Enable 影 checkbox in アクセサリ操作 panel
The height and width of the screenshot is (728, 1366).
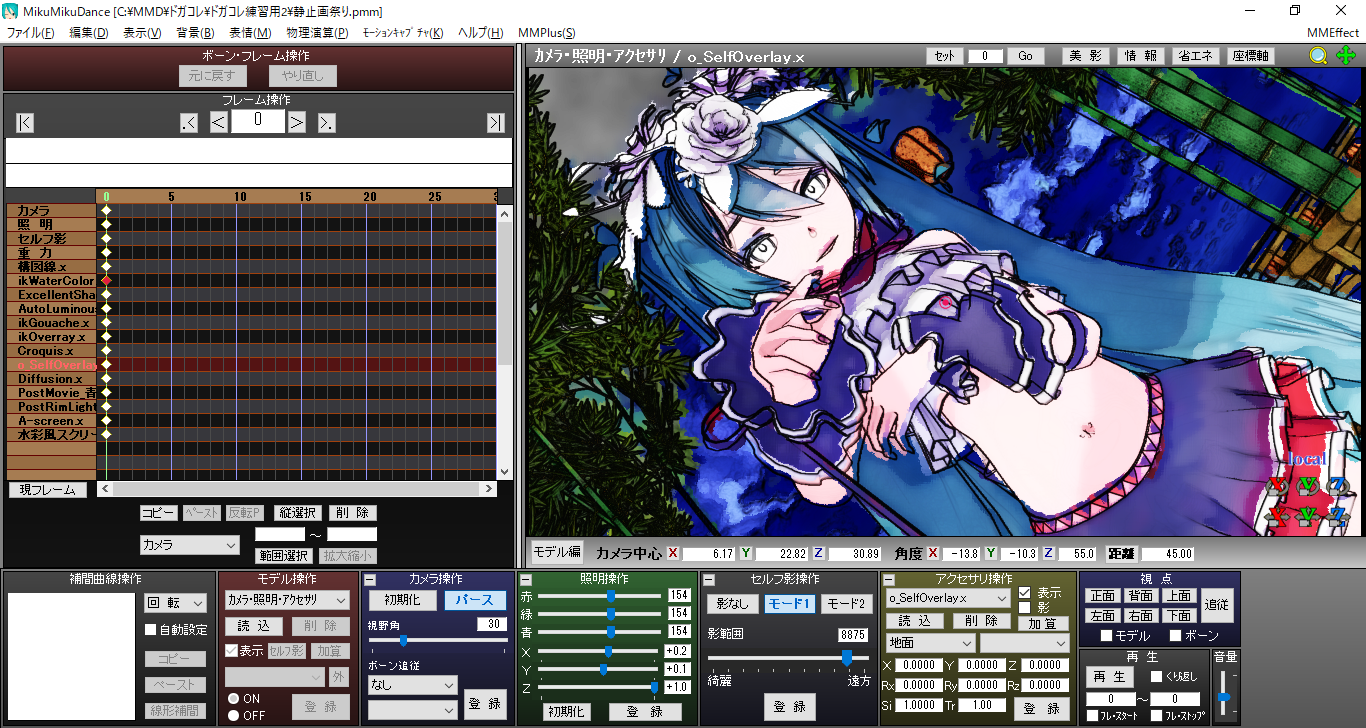[1024, 607]
